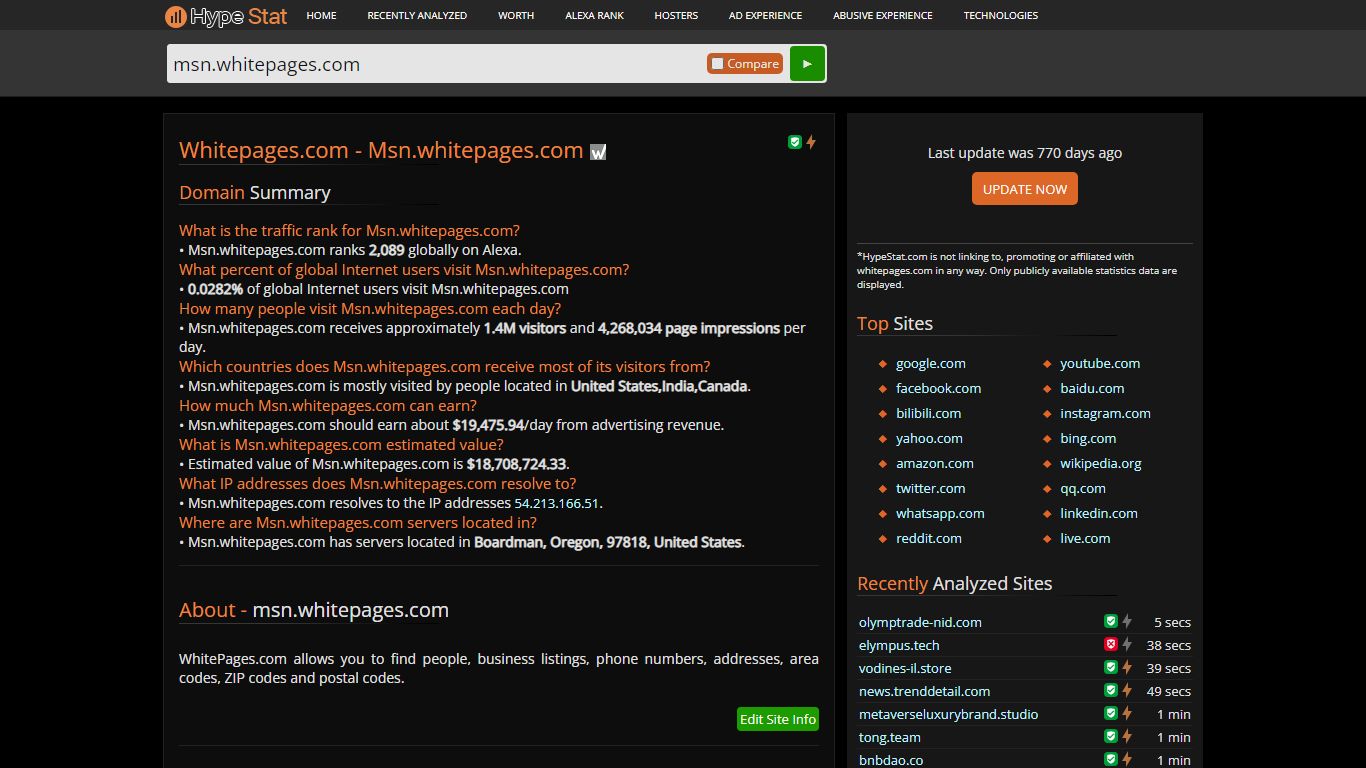This screenshot has height=768, width=1366.
Task: Click the green go arrow button
Action: point(807,63)
